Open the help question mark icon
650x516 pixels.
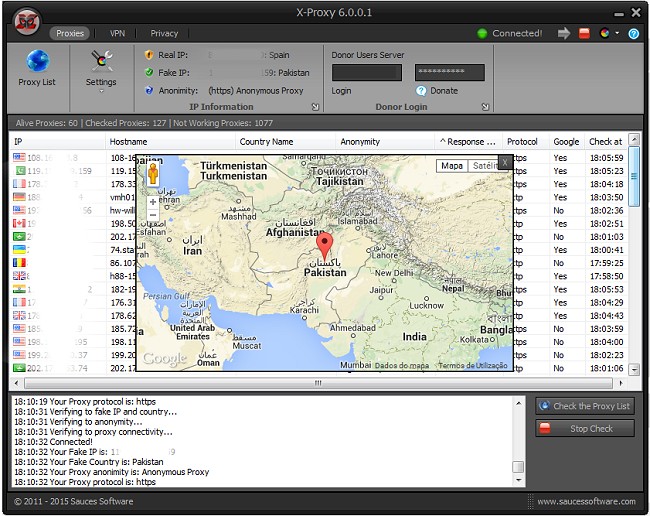[634, 33]
